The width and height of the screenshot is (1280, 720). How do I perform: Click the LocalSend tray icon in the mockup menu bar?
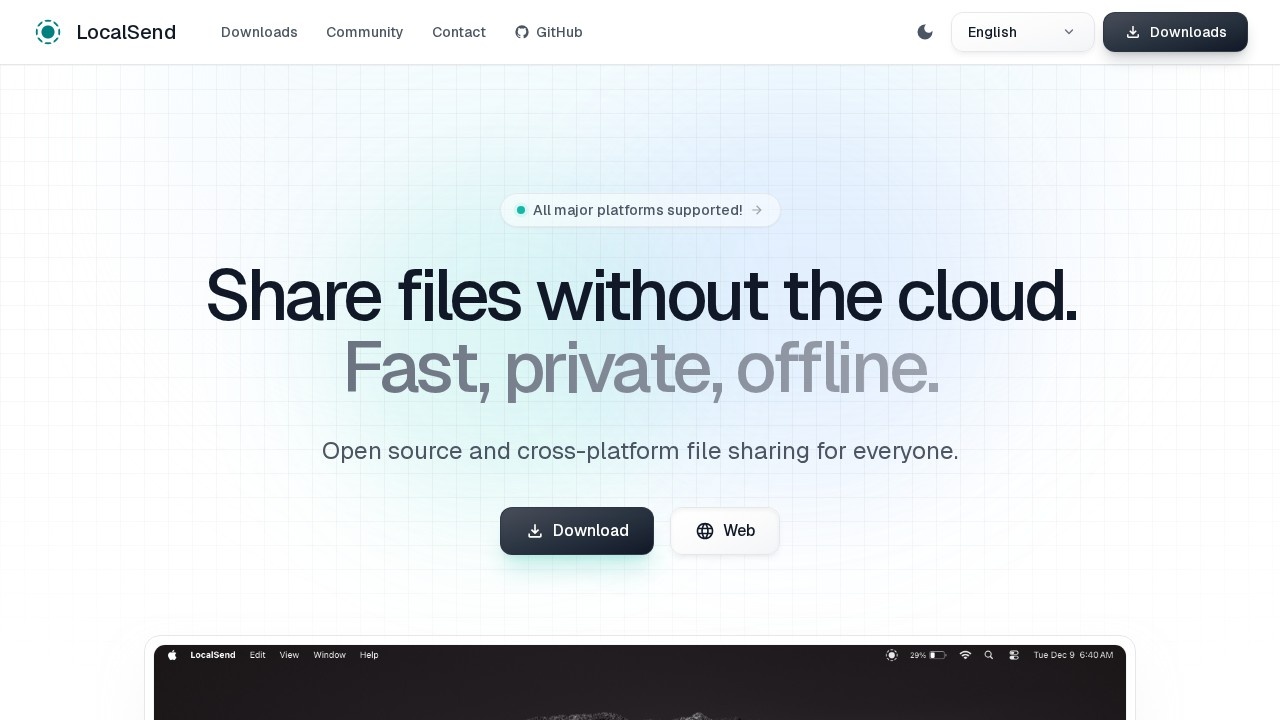[892, 655]
